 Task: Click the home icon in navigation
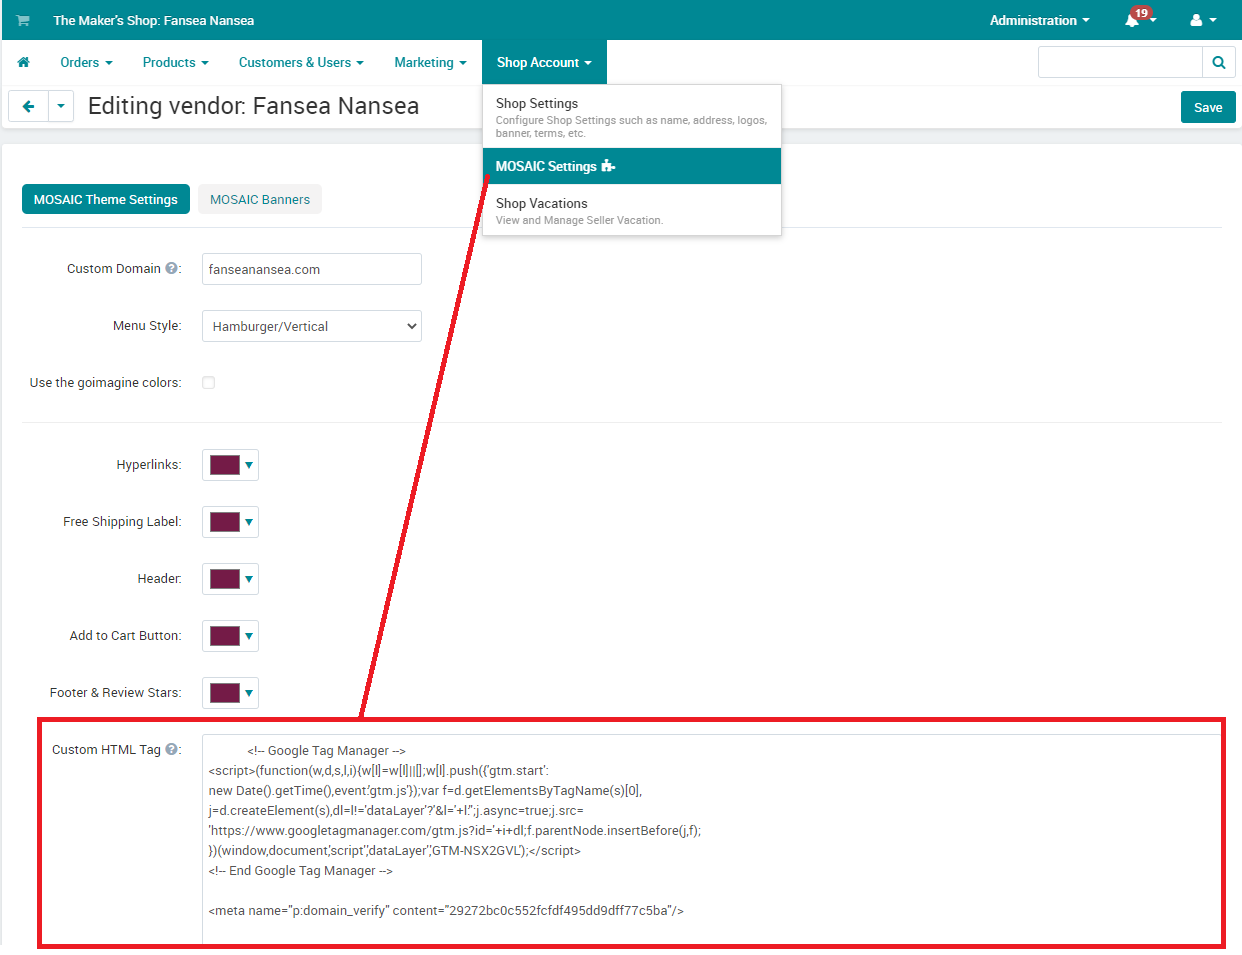pyautogui.click(x=23, y=62)
